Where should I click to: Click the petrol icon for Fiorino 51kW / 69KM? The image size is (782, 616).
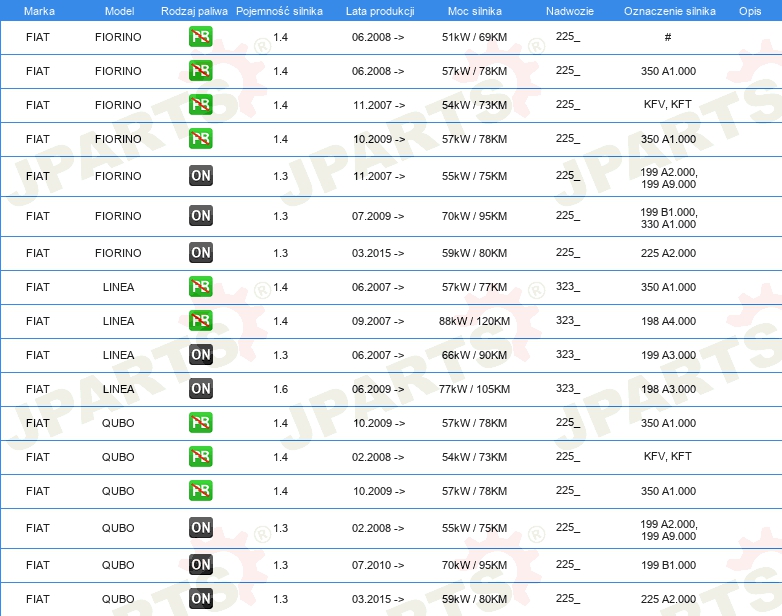[x=200, y=37]
